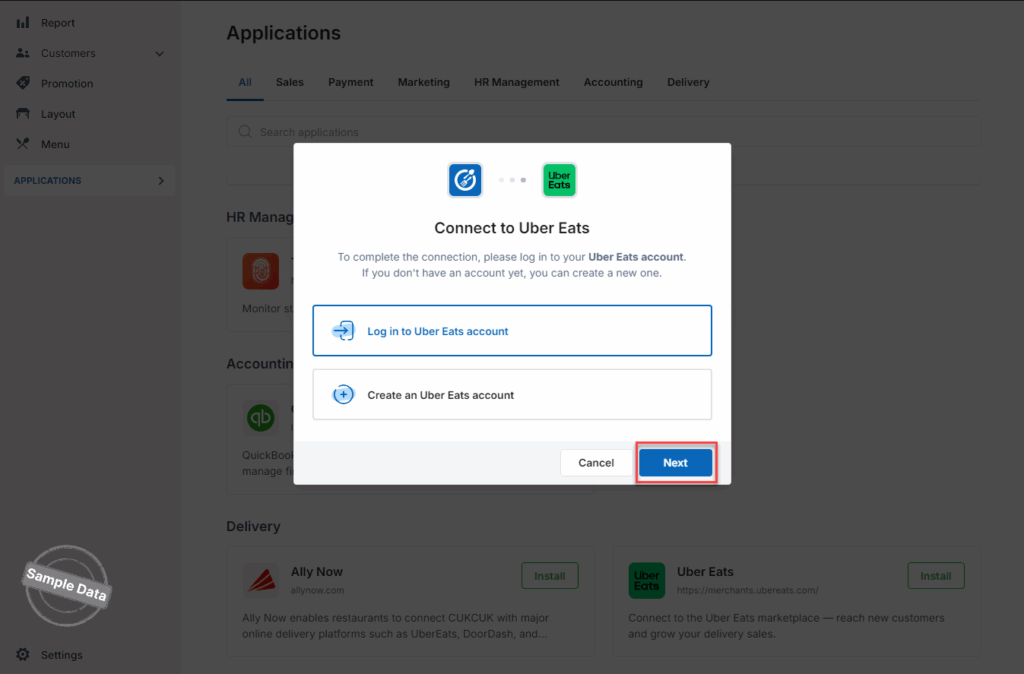Select Create an Uber Eats account option
The image size is (1024, 674).
(511, 395)
